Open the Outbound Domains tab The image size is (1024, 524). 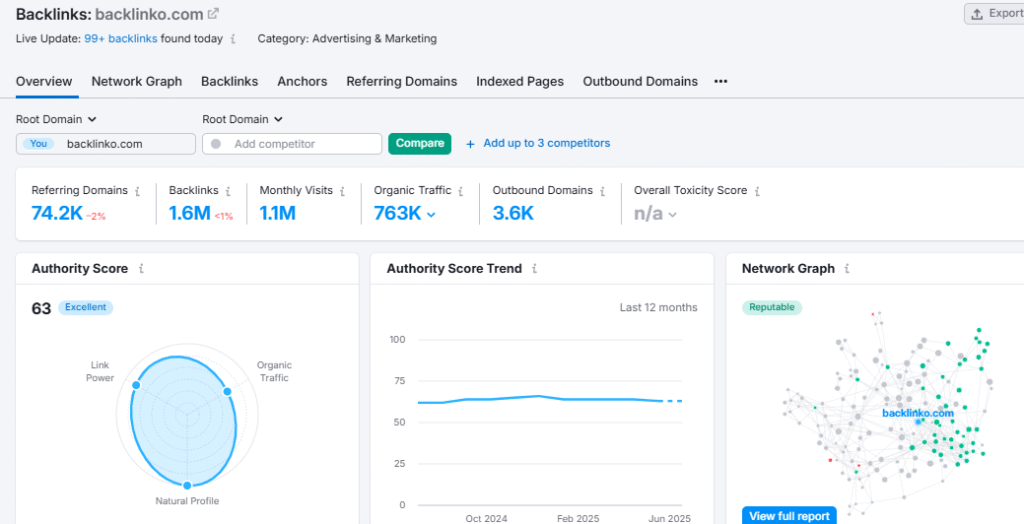coord(640,82)
